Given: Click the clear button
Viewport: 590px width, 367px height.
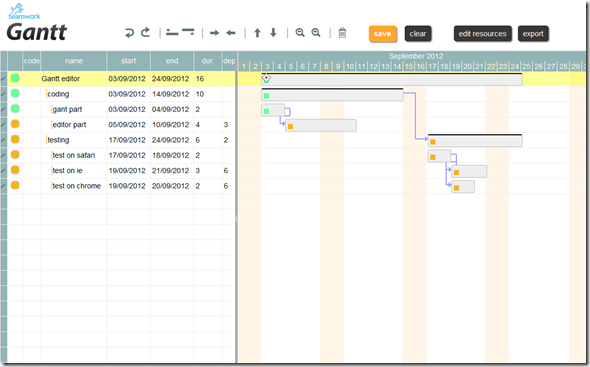Looking at the screenshot, I should [x=418, y=34].
